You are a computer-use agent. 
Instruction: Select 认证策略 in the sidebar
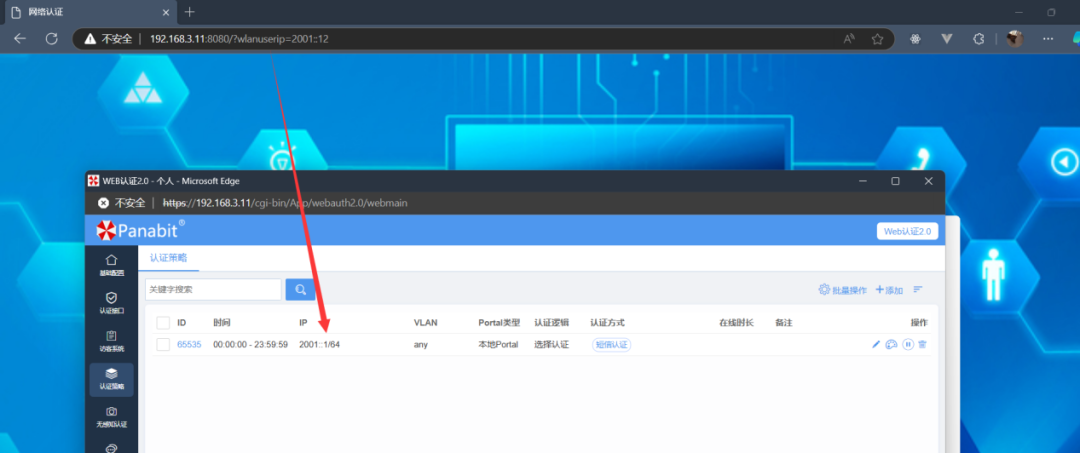(112, 379)
